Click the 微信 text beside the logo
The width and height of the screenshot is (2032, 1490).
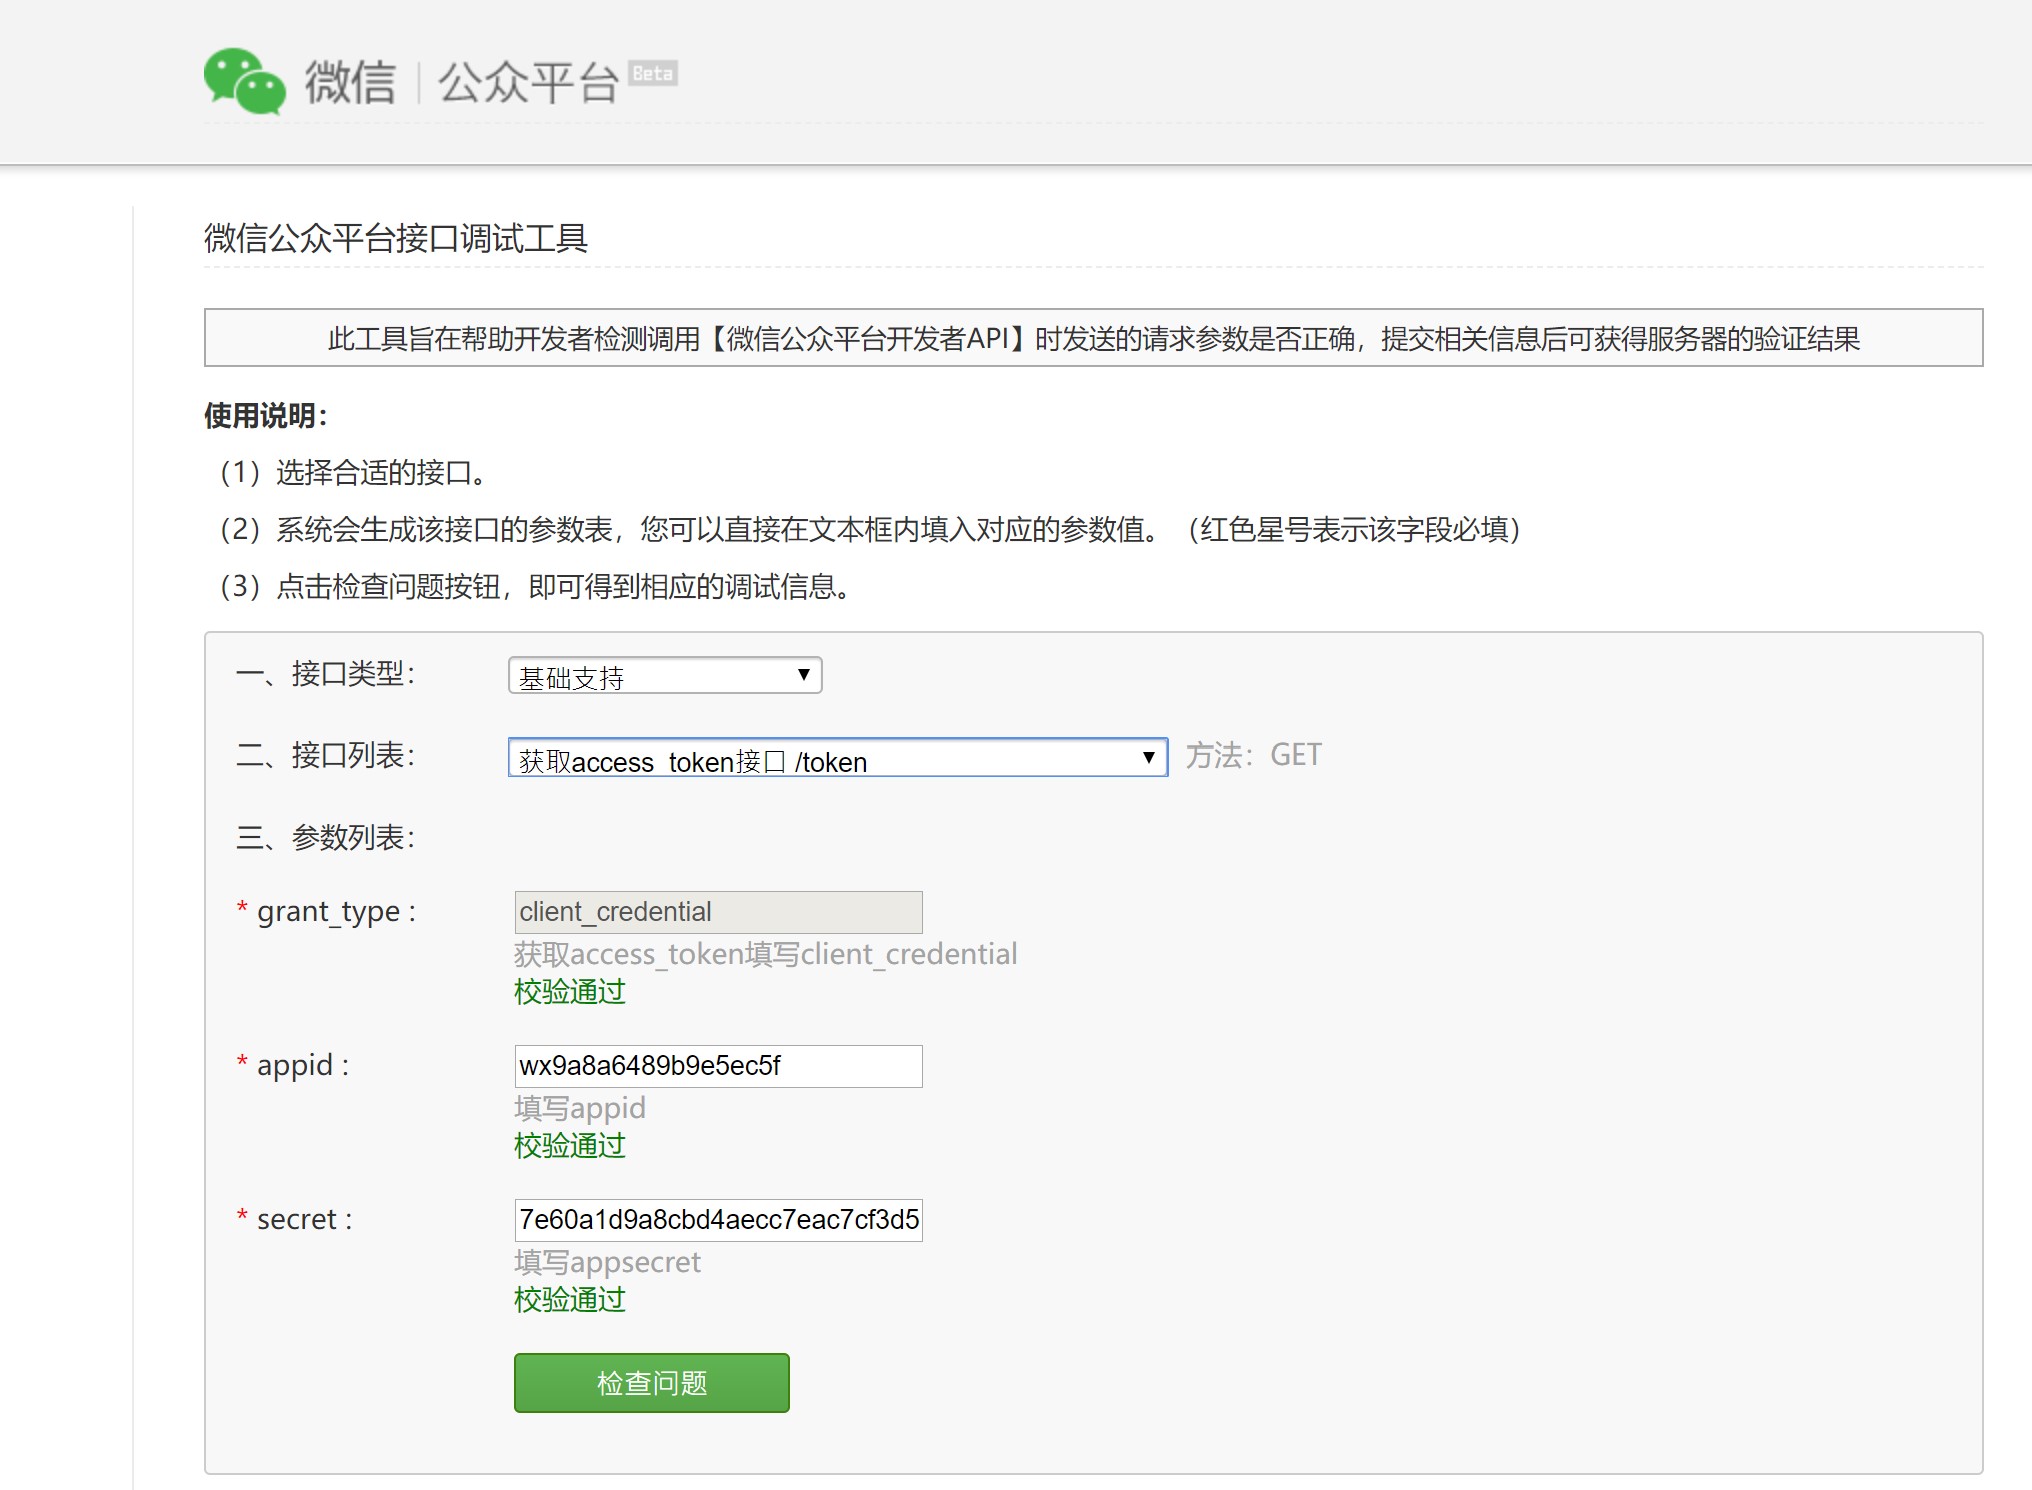click(350, 82)
